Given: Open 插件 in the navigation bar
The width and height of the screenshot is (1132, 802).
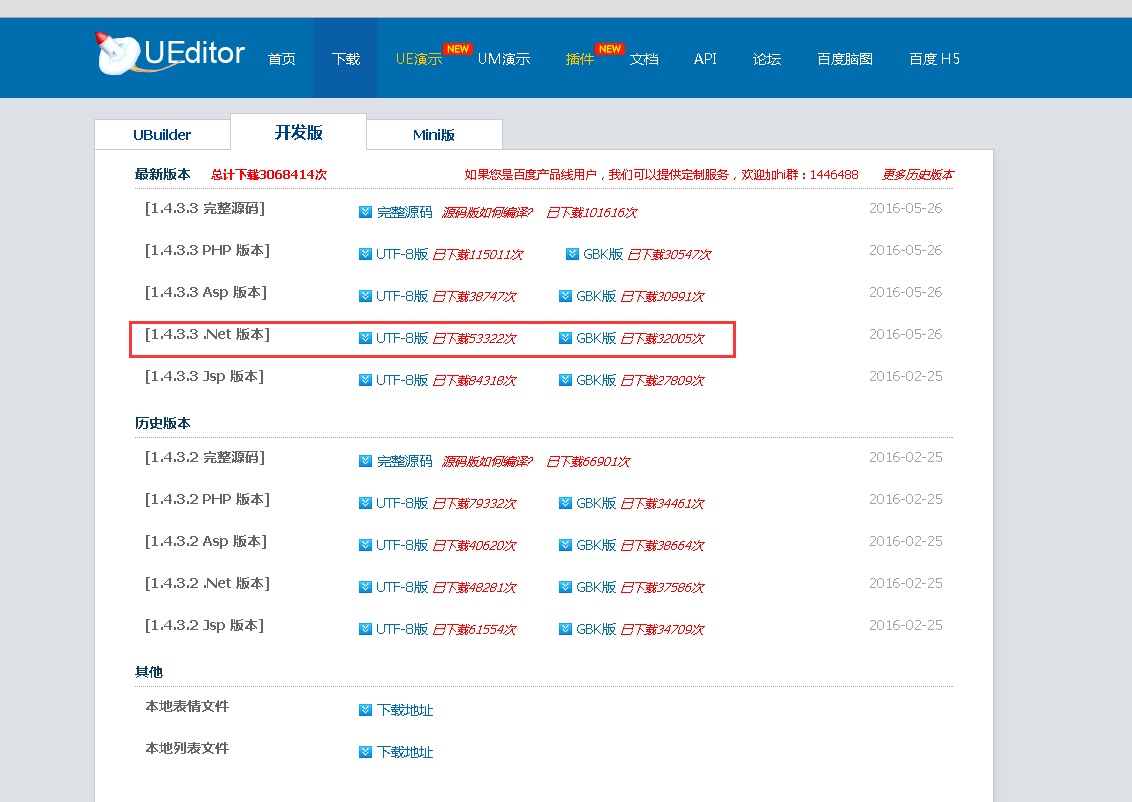Looking at the screenshot, I should coord(580,59).
